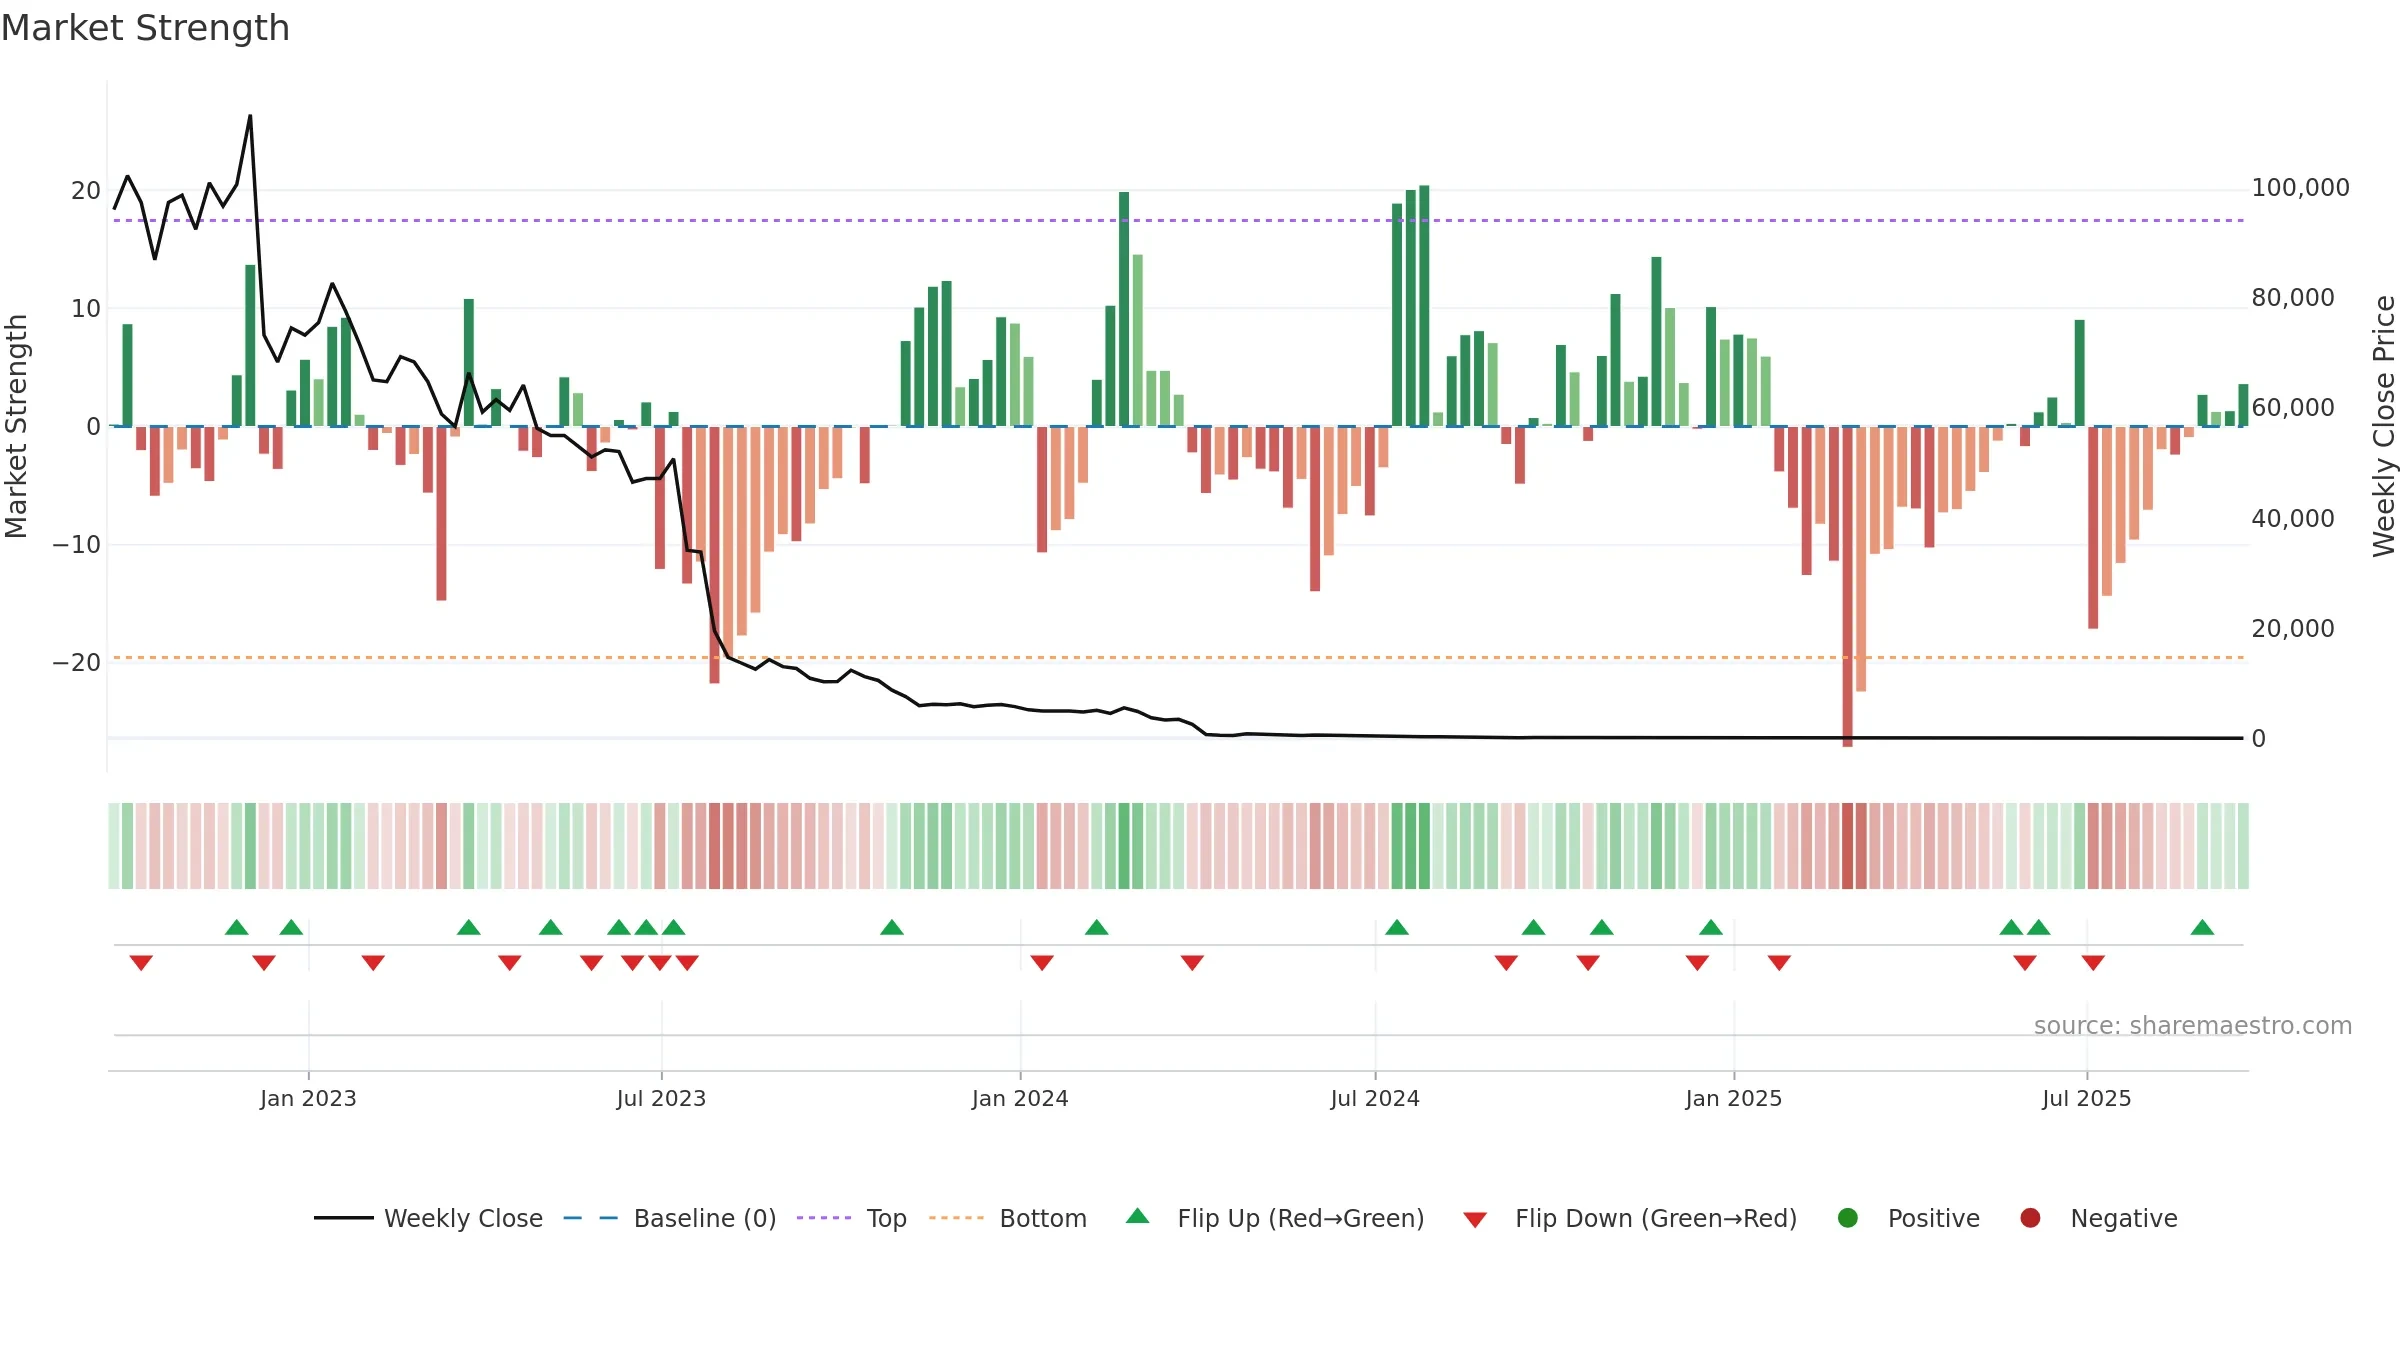Click the source: sharemaestro.com text
Image resolution: width=2400 pixels, height=1350 pixels.
coord(2193,1026)
